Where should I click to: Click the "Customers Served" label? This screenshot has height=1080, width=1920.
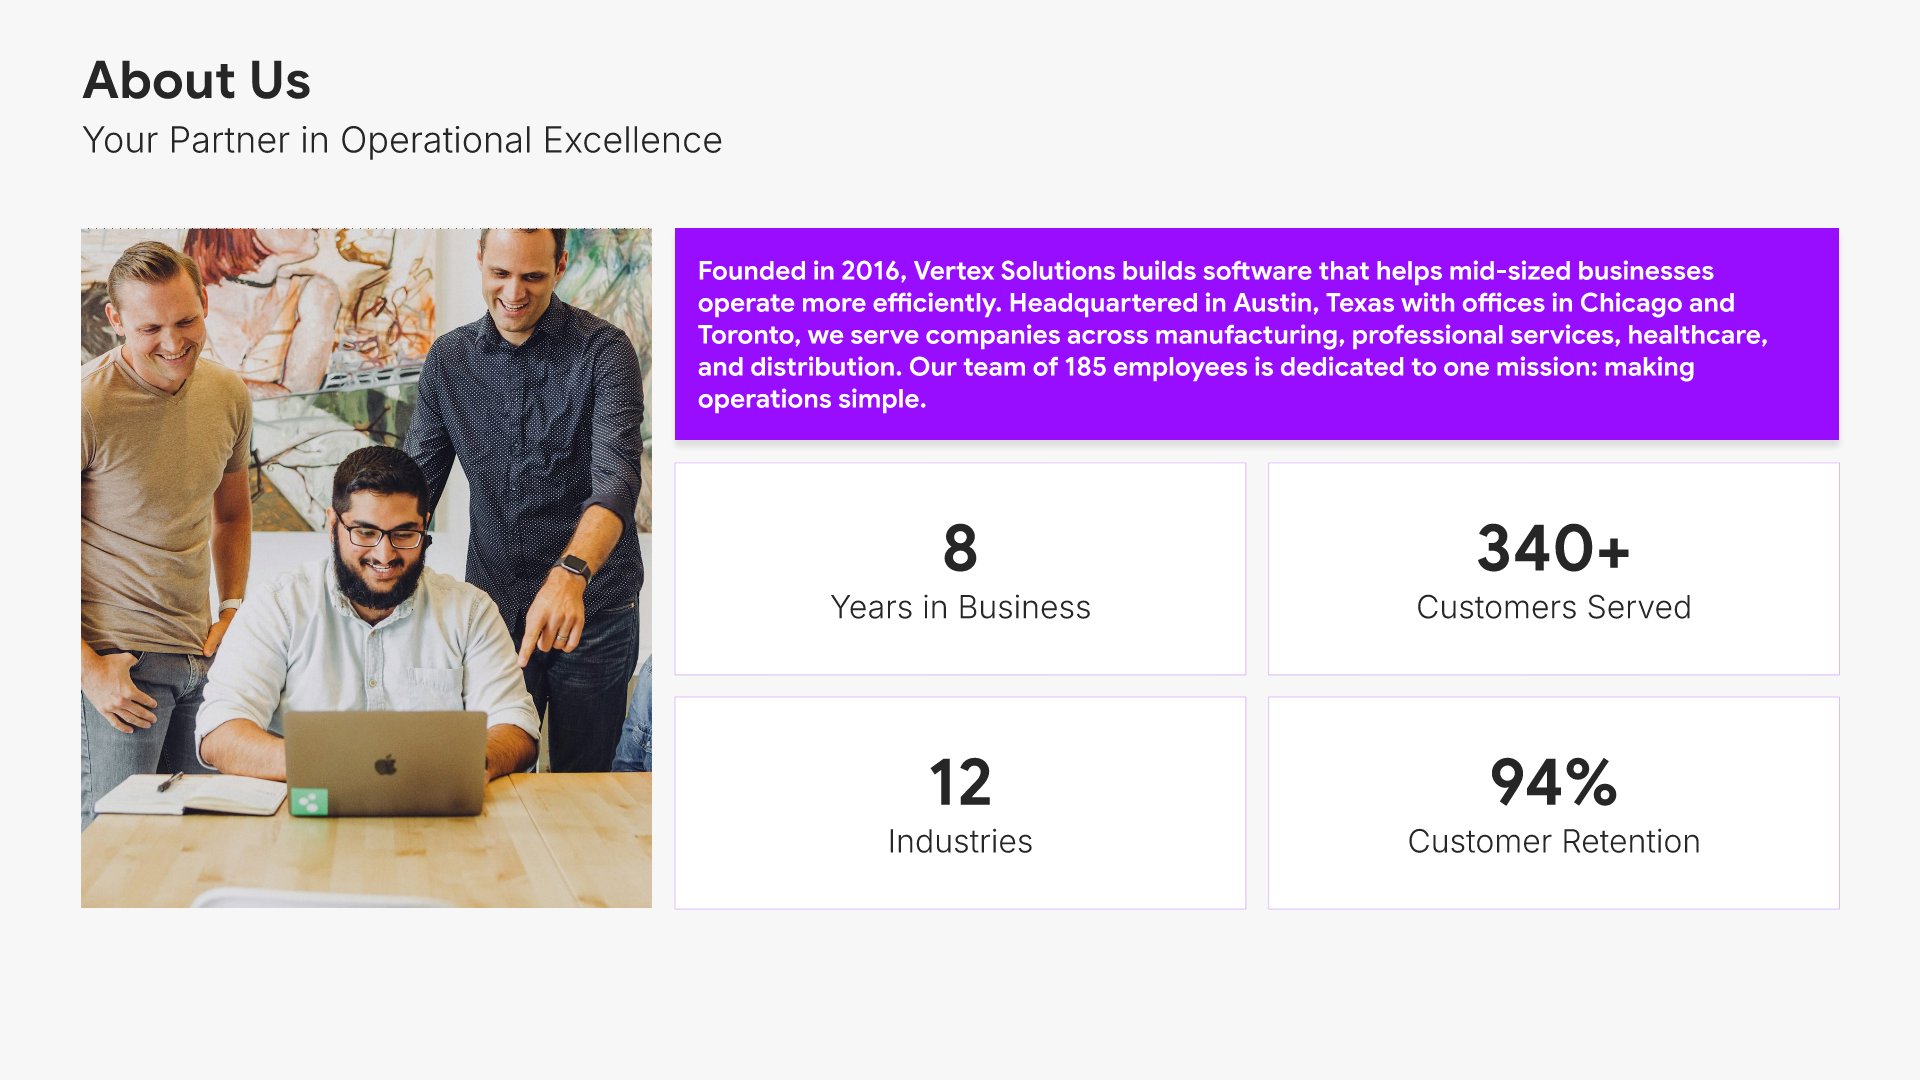coord(1553,608)
